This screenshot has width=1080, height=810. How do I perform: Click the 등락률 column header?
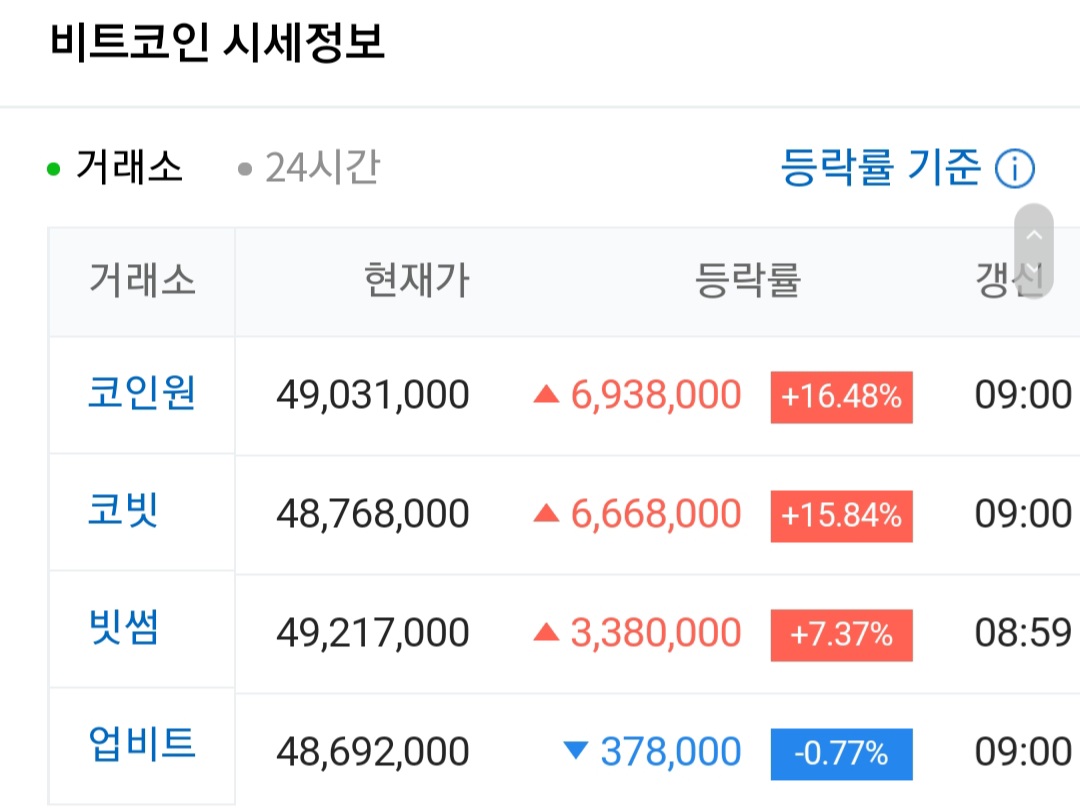click(x=747, y=281)
